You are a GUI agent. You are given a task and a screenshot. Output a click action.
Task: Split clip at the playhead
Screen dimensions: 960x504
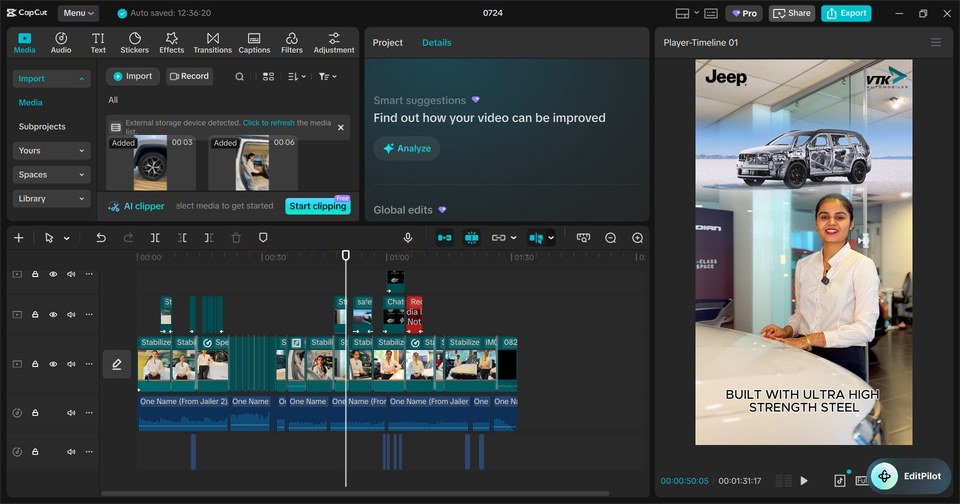[155, 238]
